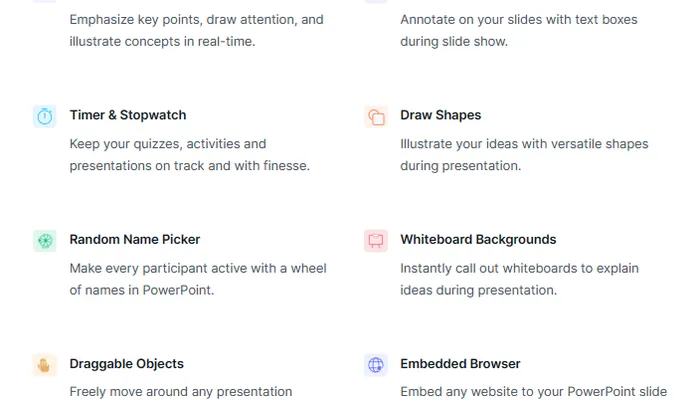Click the Embedded Browser globe icon

376,365
